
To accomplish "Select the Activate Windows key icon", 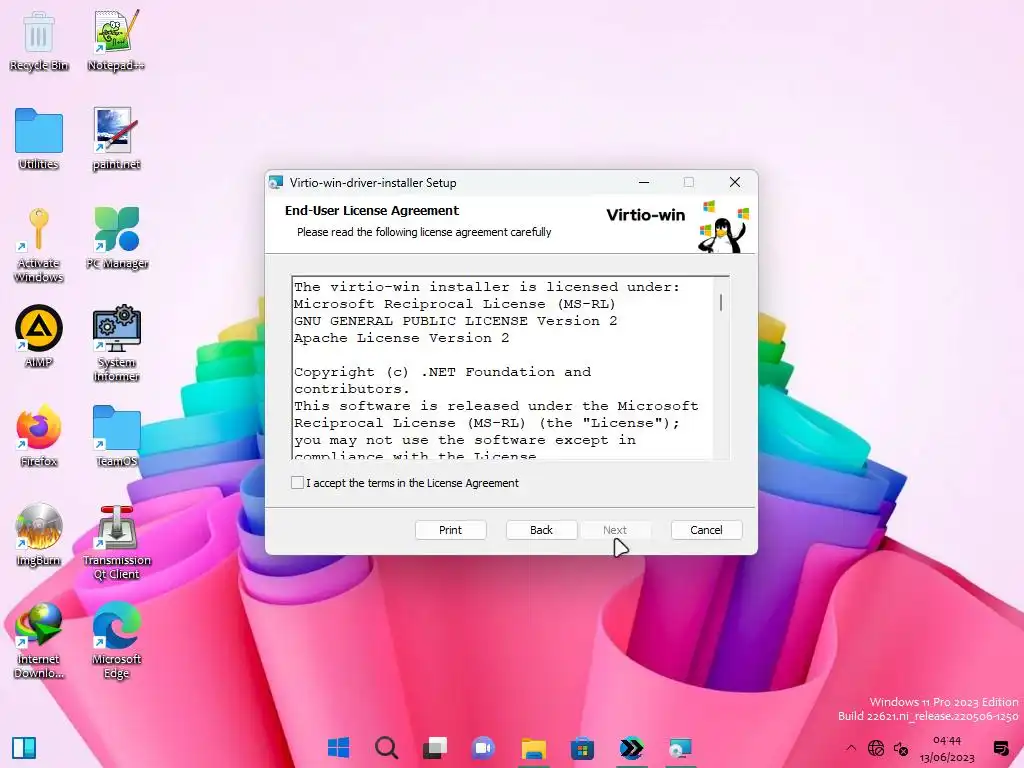I will coord(39,244).
